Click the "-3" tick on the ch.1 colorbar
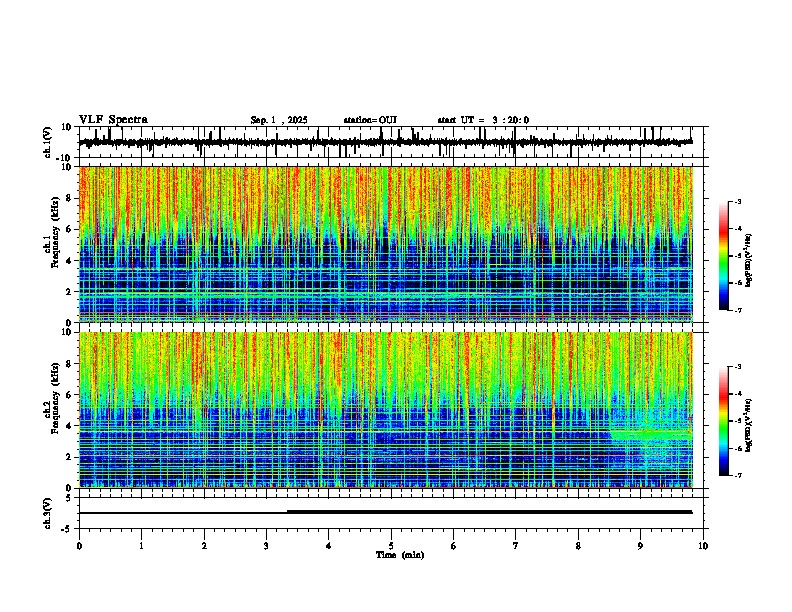 [x=737, y=202]
